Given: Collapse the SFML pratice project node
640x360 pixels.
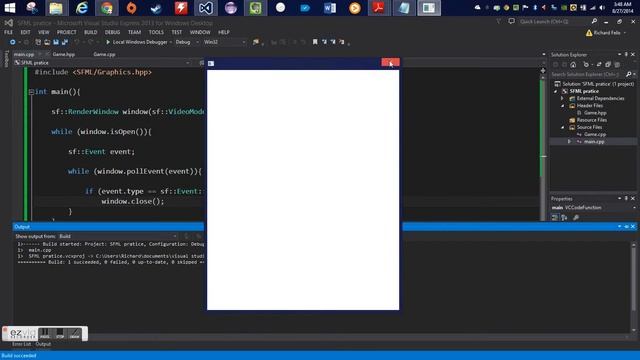Looking at the screenshot, I should tap(556, 91).
